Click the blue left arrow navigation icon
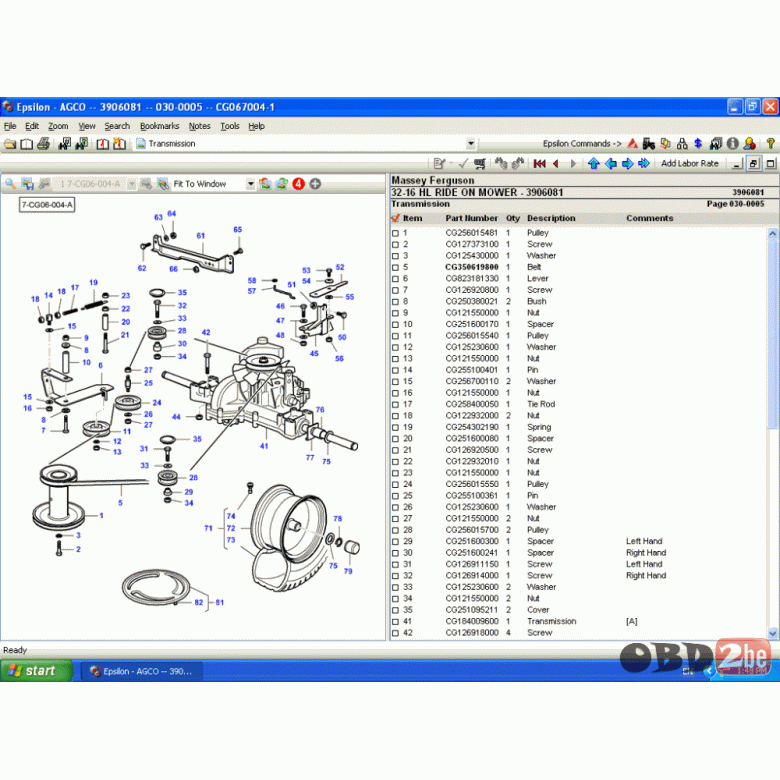Screen dimensions: 780x780 coord(610,163)
